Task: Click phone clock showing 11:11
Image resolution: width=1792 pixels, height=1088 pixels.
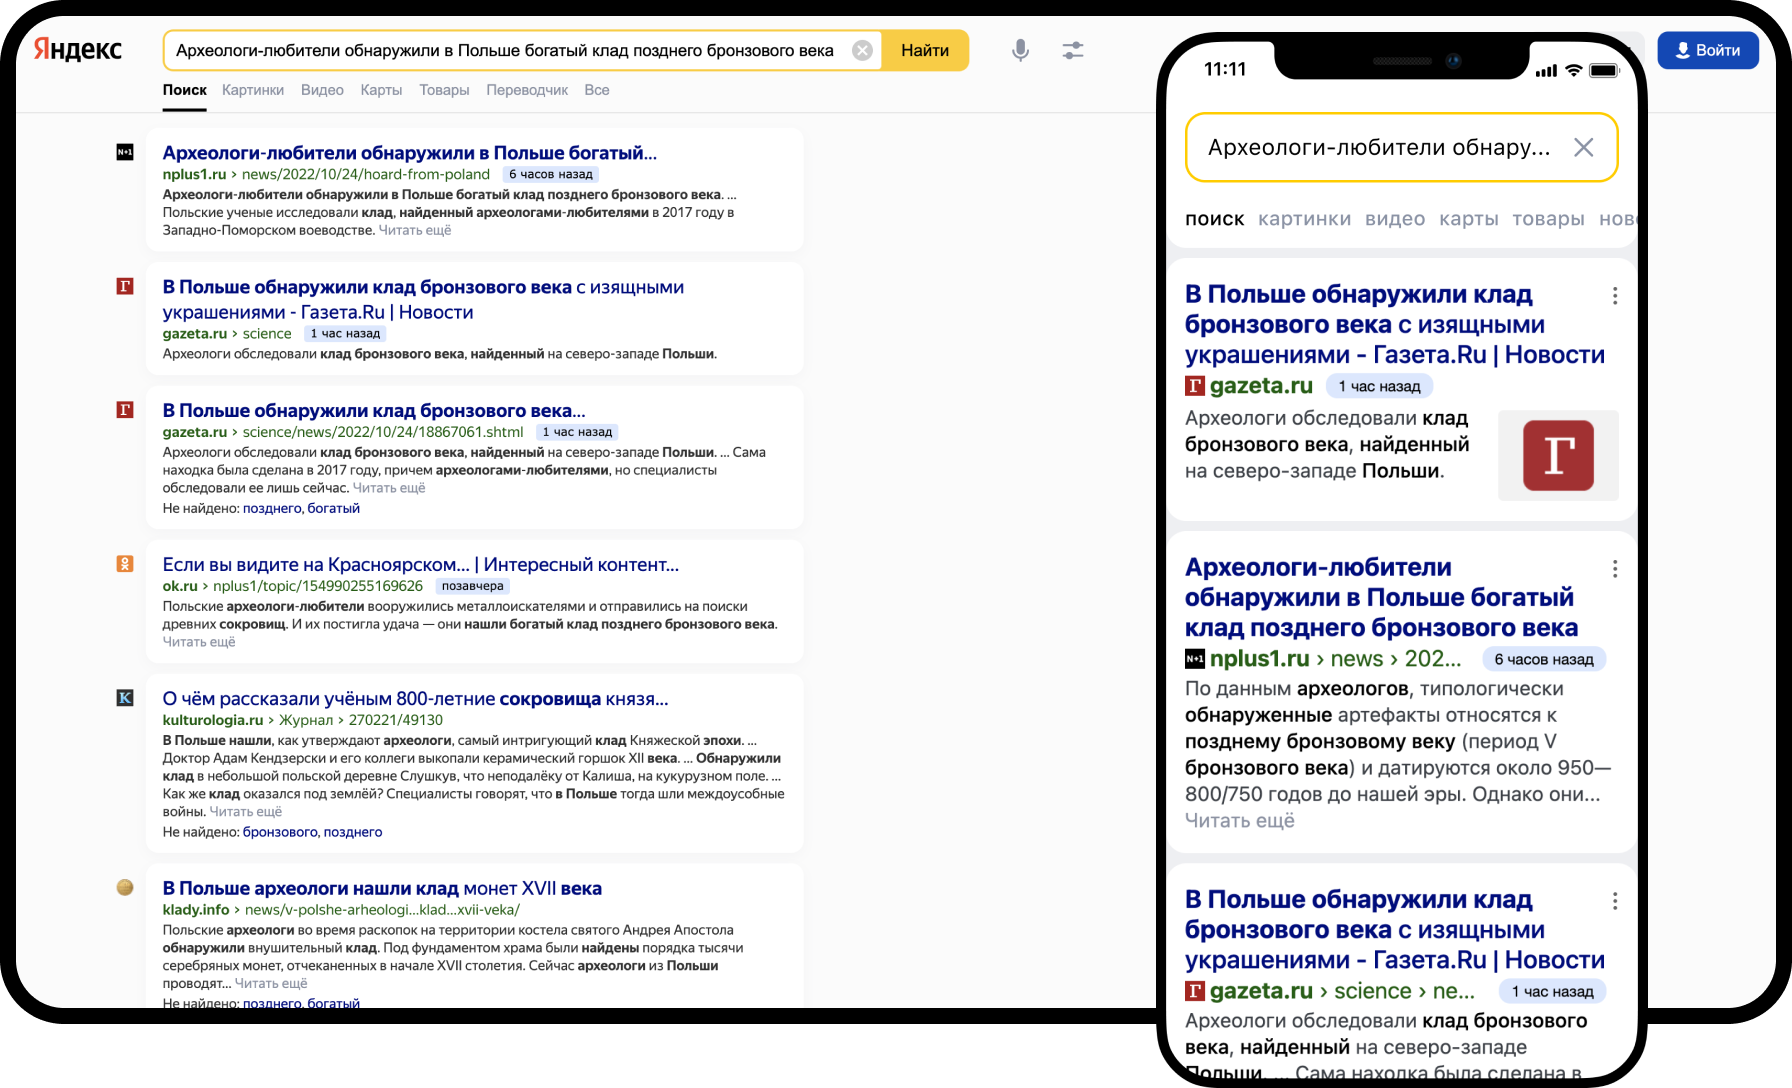Action: click(x=1225, y=69)
